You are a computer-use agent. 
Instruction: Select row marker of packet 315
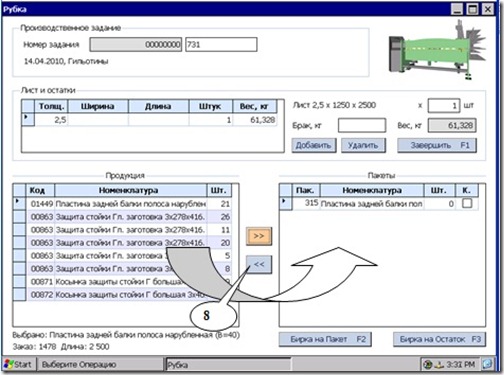286,203
